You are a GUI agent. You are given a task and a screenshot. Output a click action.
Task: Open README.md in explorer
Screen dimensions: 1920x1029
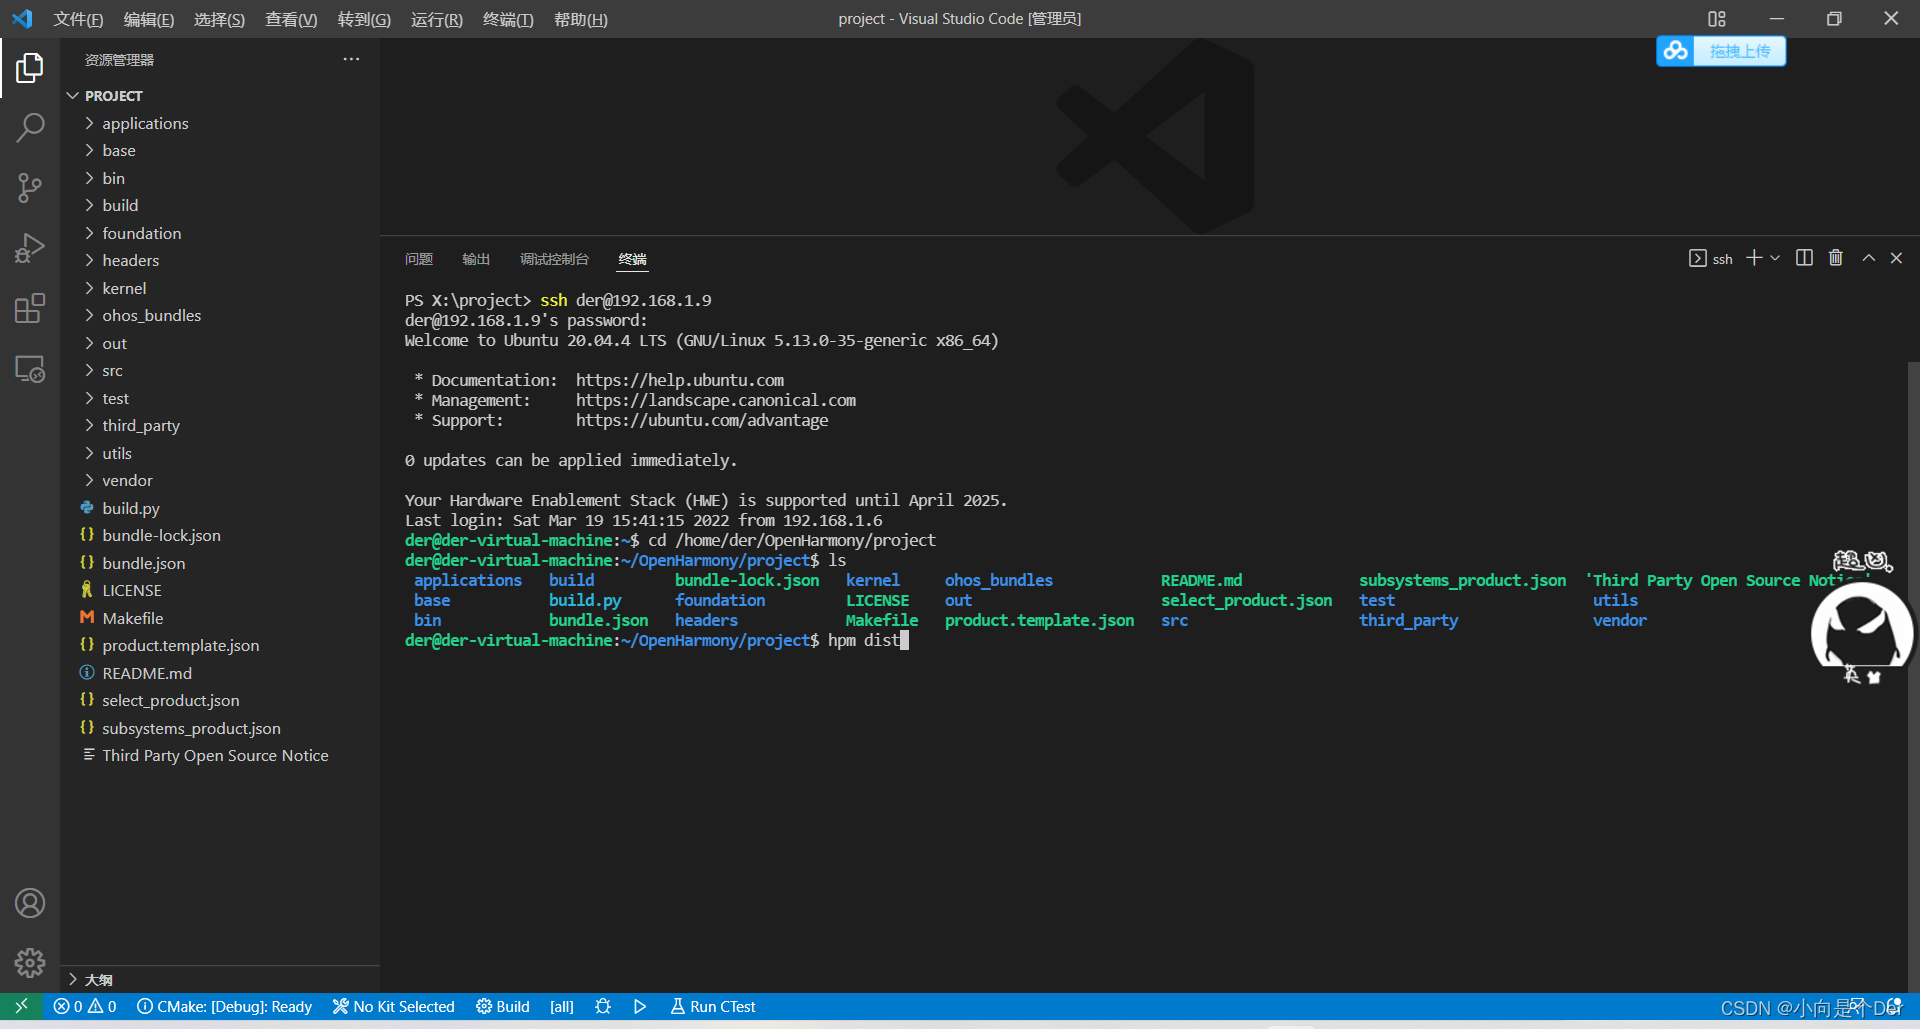[220, 673]
